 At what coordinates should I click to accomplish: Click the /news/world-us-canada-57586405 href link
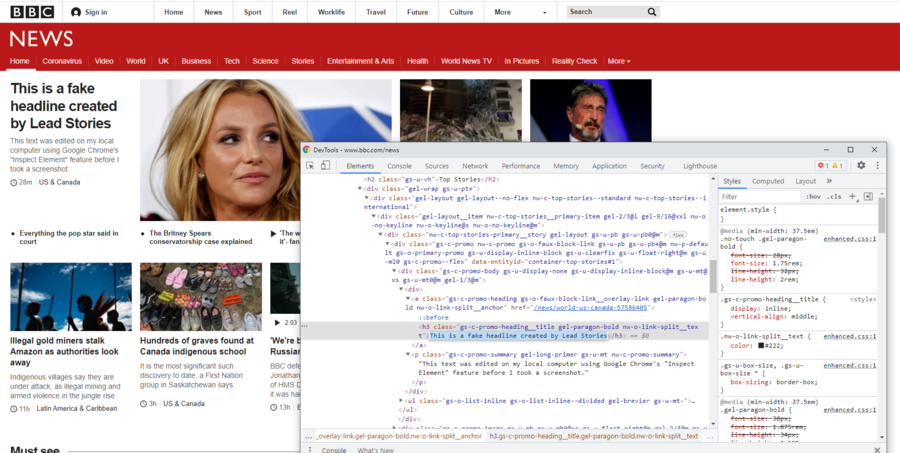(x=591, y=308)
